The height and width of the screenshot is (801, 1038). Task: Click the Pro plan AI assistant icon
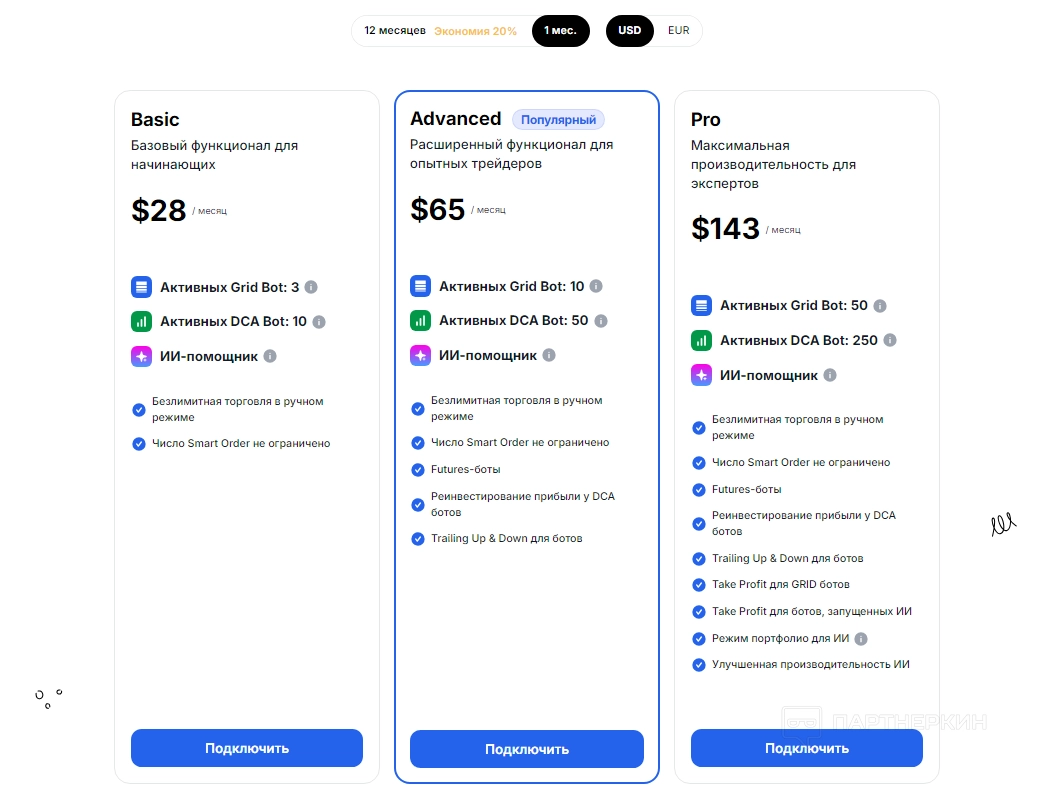[x=701, y=375]
